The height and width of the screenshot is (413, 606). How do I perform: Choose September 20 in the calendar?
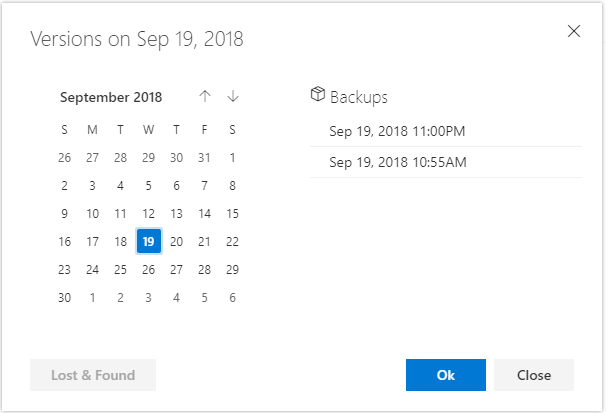click(176, 241)
